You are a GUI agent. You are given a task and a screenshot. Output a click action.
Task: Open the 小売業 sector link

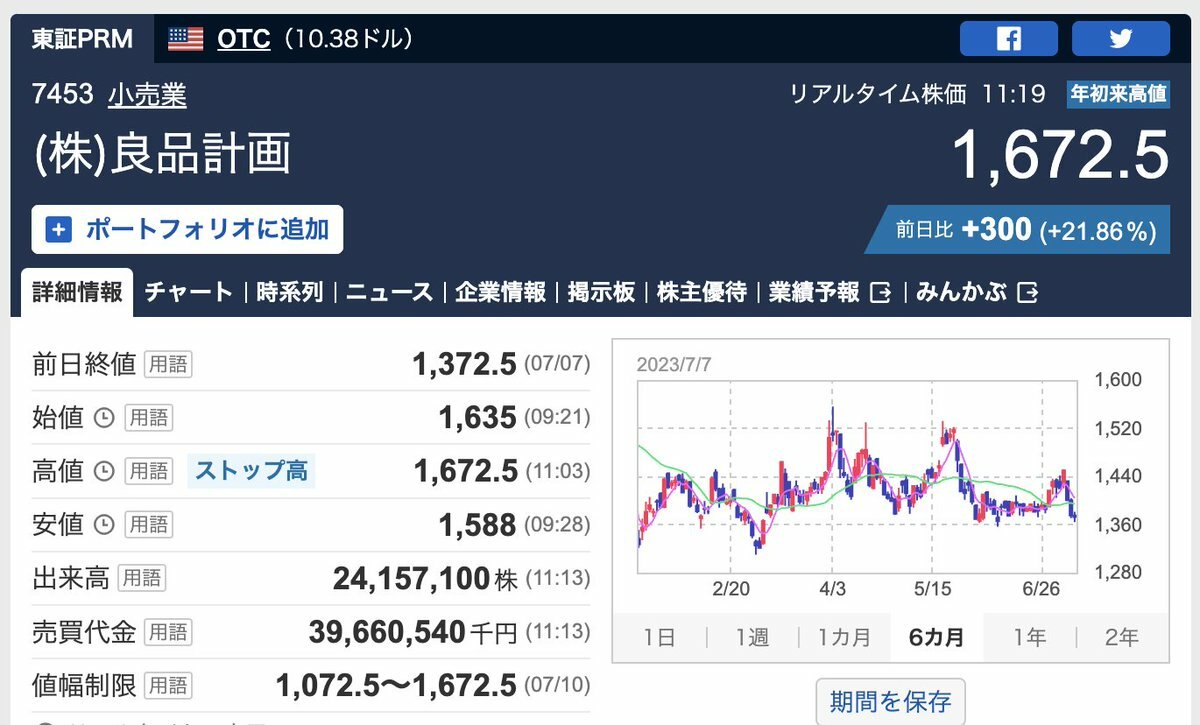click(147, 95)
